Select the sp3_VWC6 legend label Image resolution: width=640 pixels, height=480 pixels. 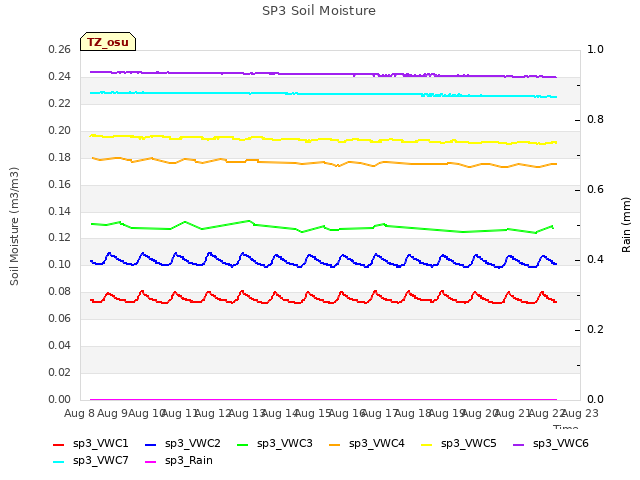click(x=560, y=444)
